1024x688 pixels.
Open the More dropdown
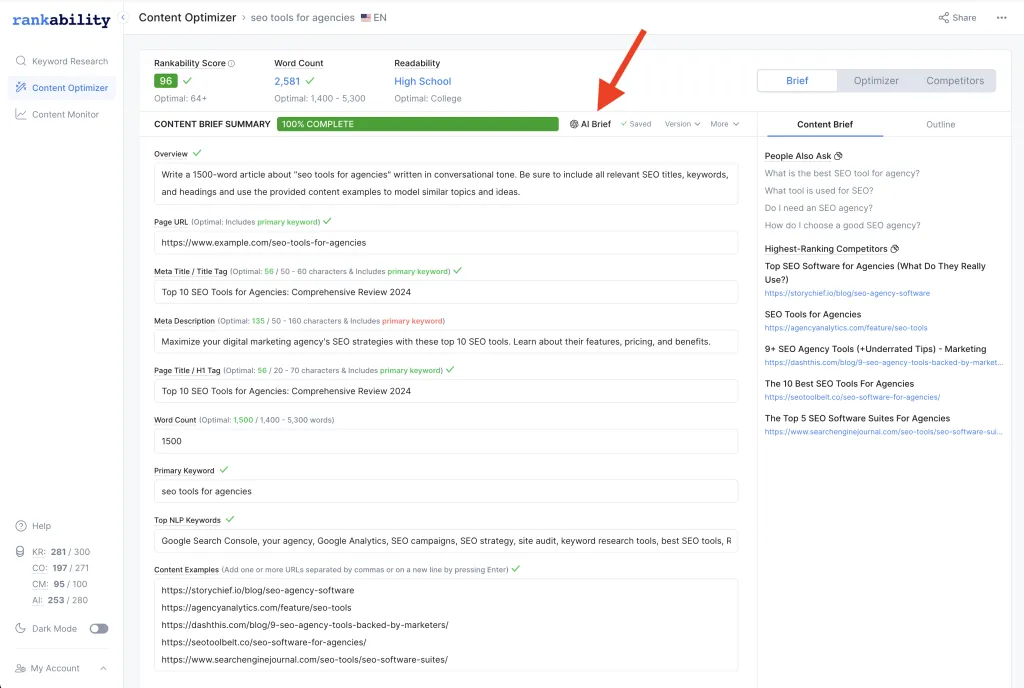coord(724,124)
